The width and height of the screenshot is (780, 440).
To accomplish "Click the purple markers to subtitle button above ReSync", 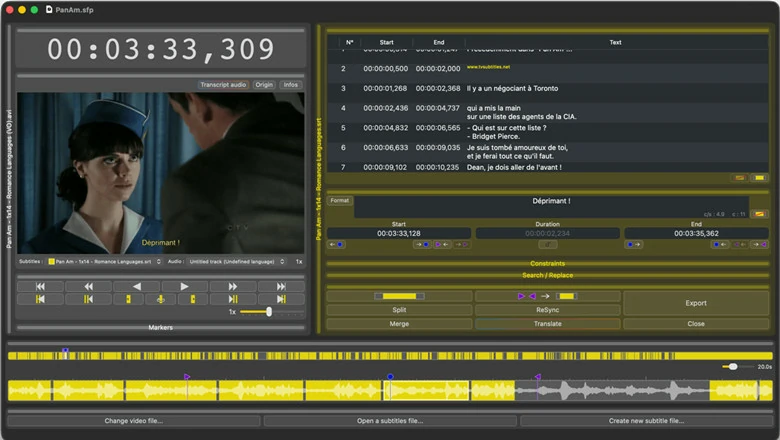I will click(x=547, y=296).
